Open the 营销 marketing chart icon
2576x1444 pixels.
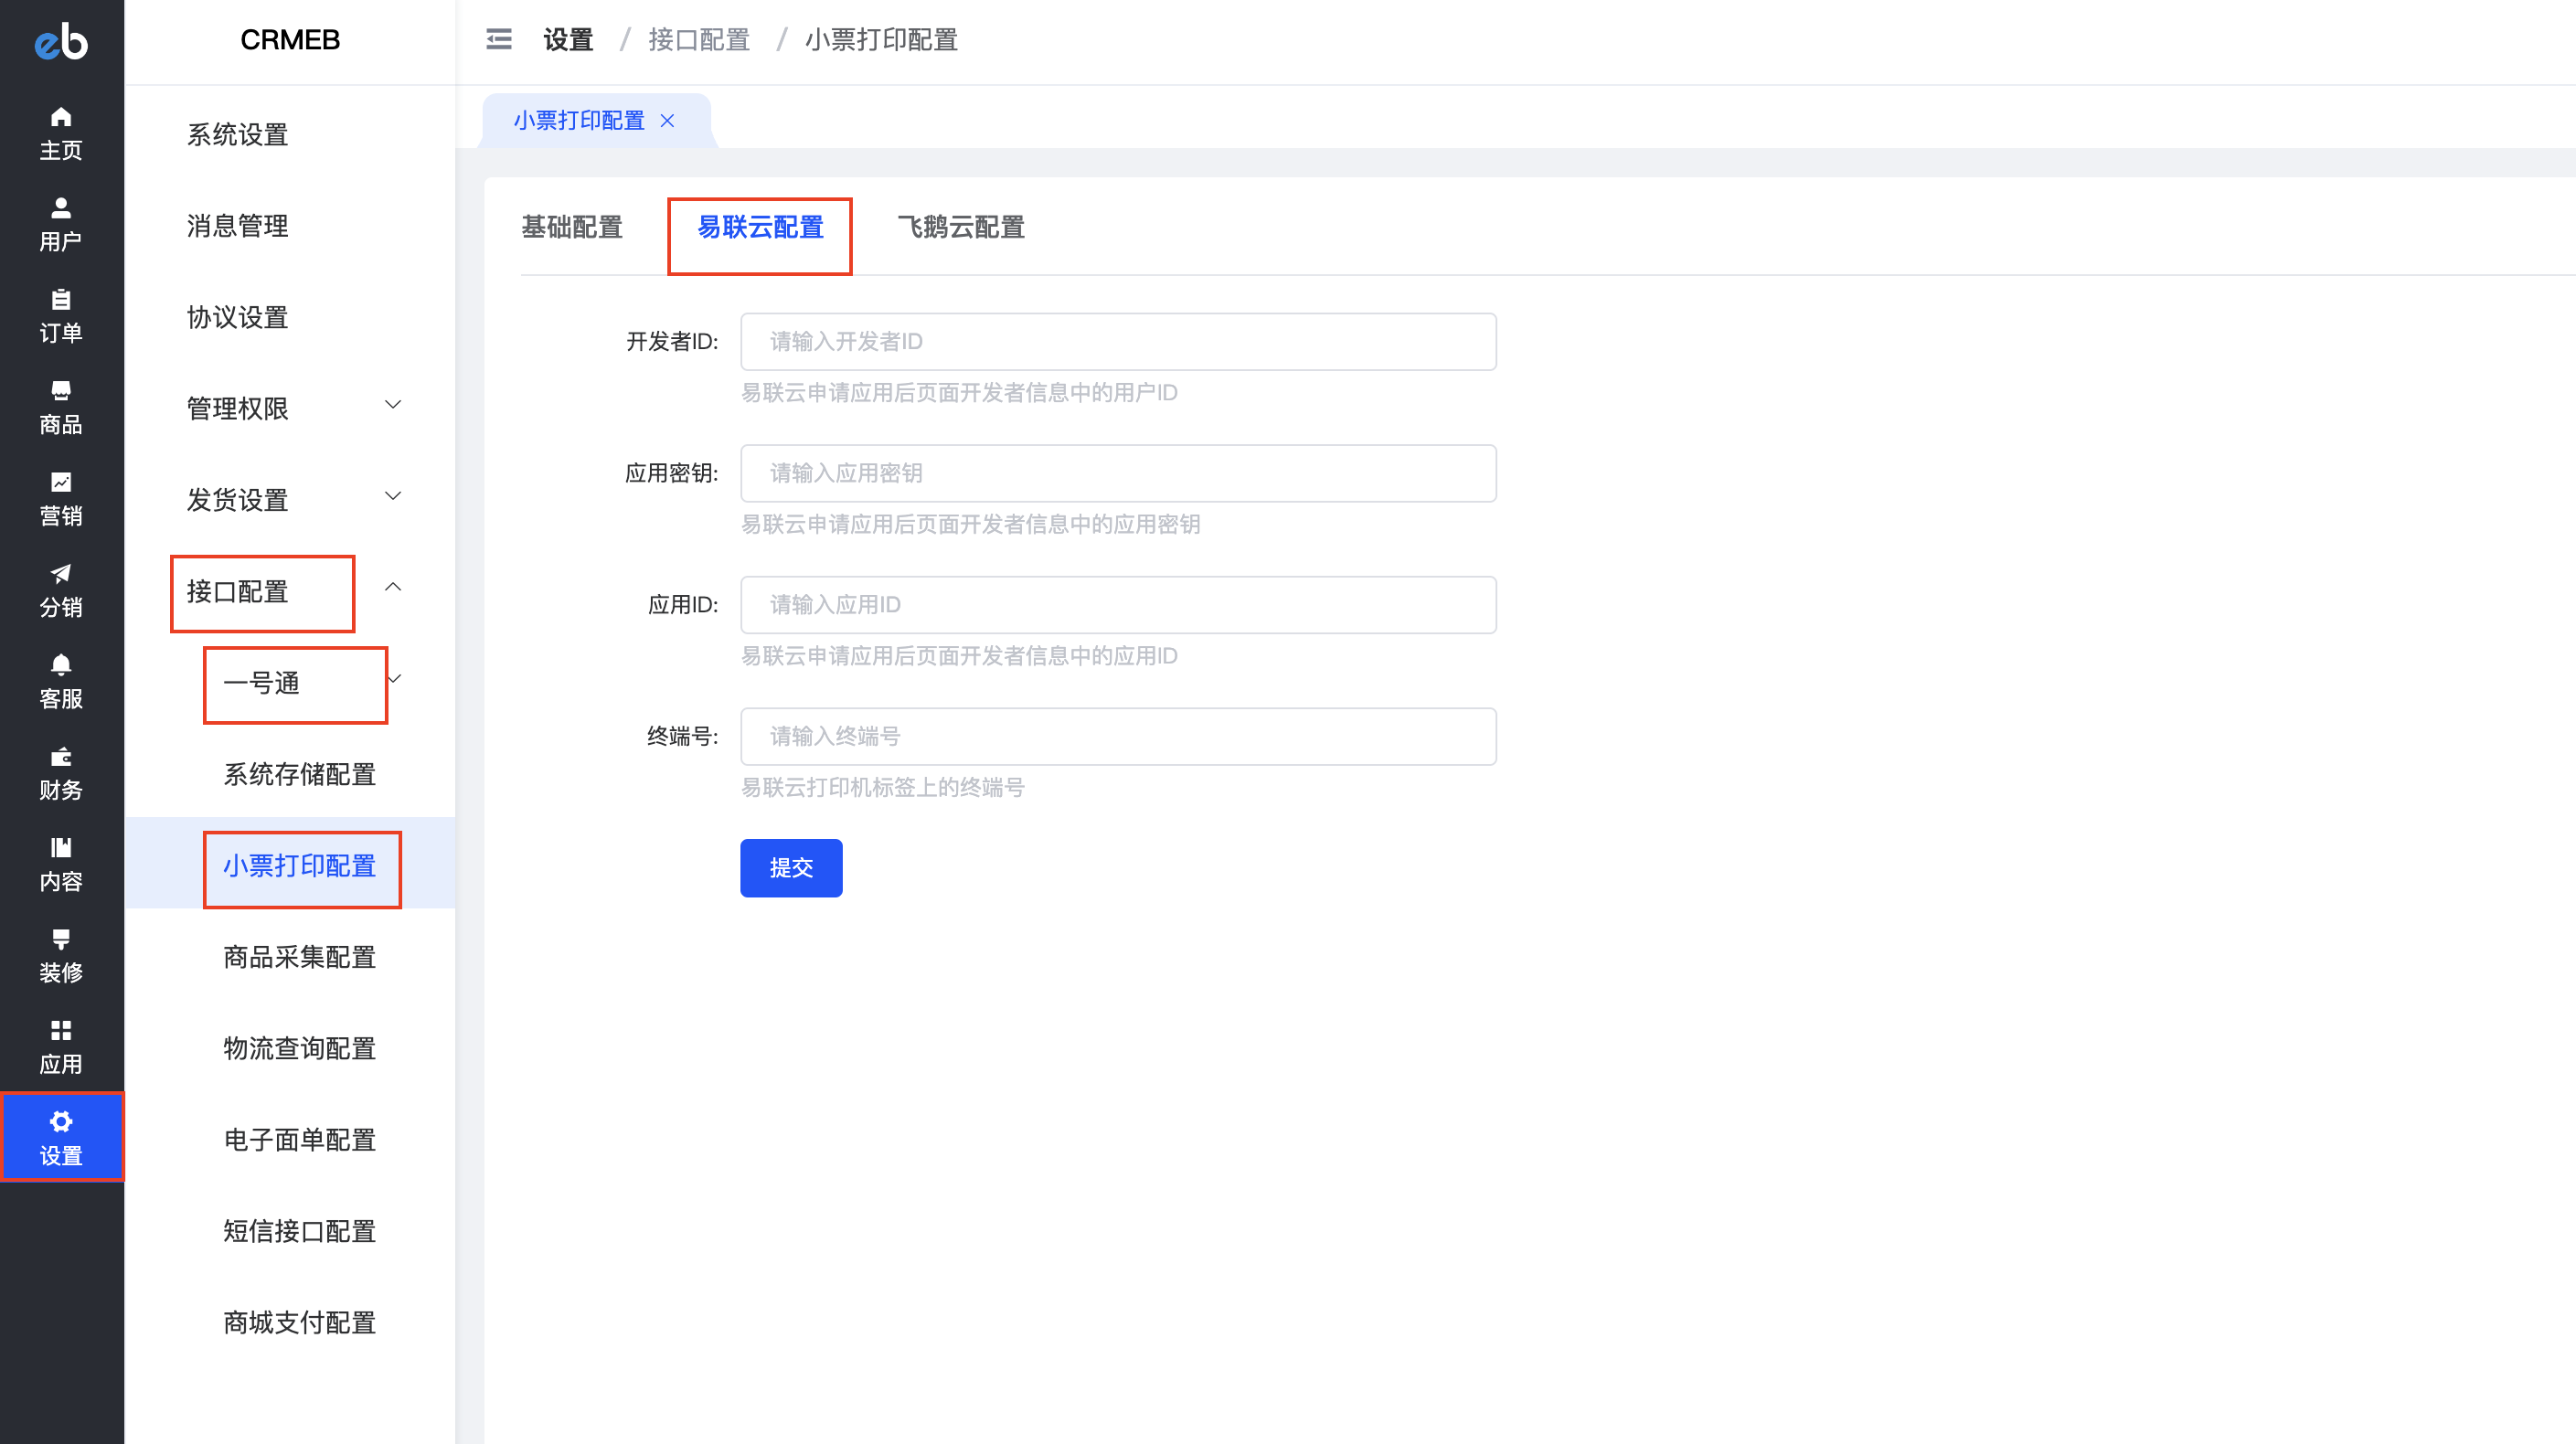coord(61,483)
